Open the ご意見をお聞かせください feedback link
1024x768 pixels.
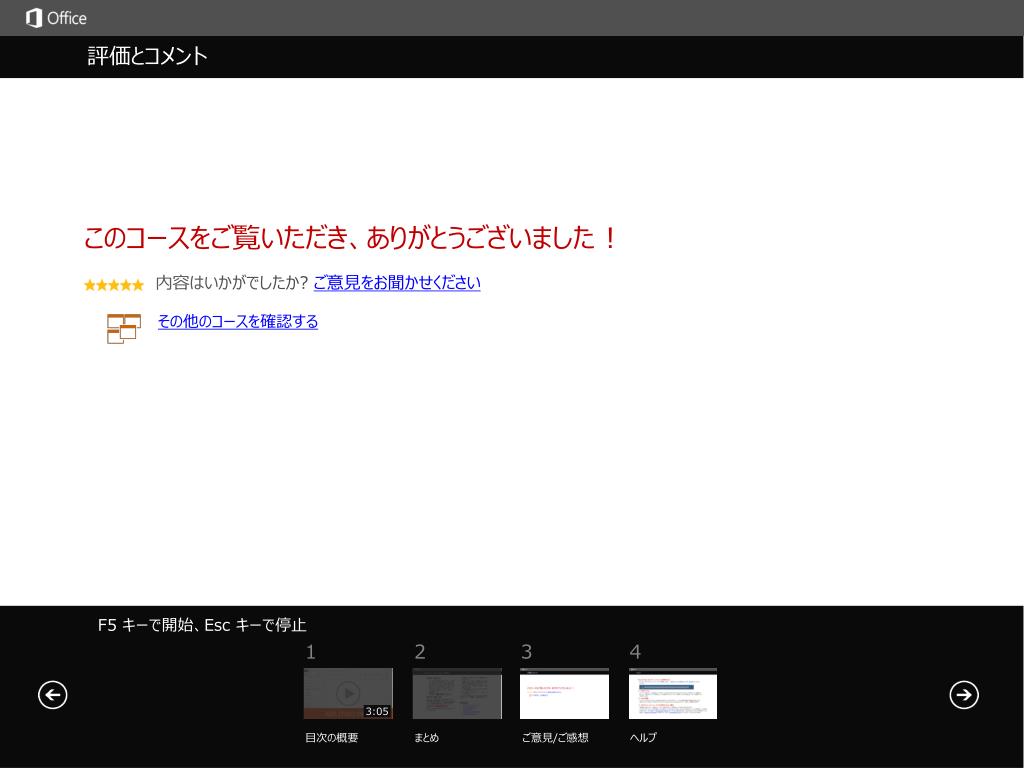pyautogui.click(x=397, y=282)
